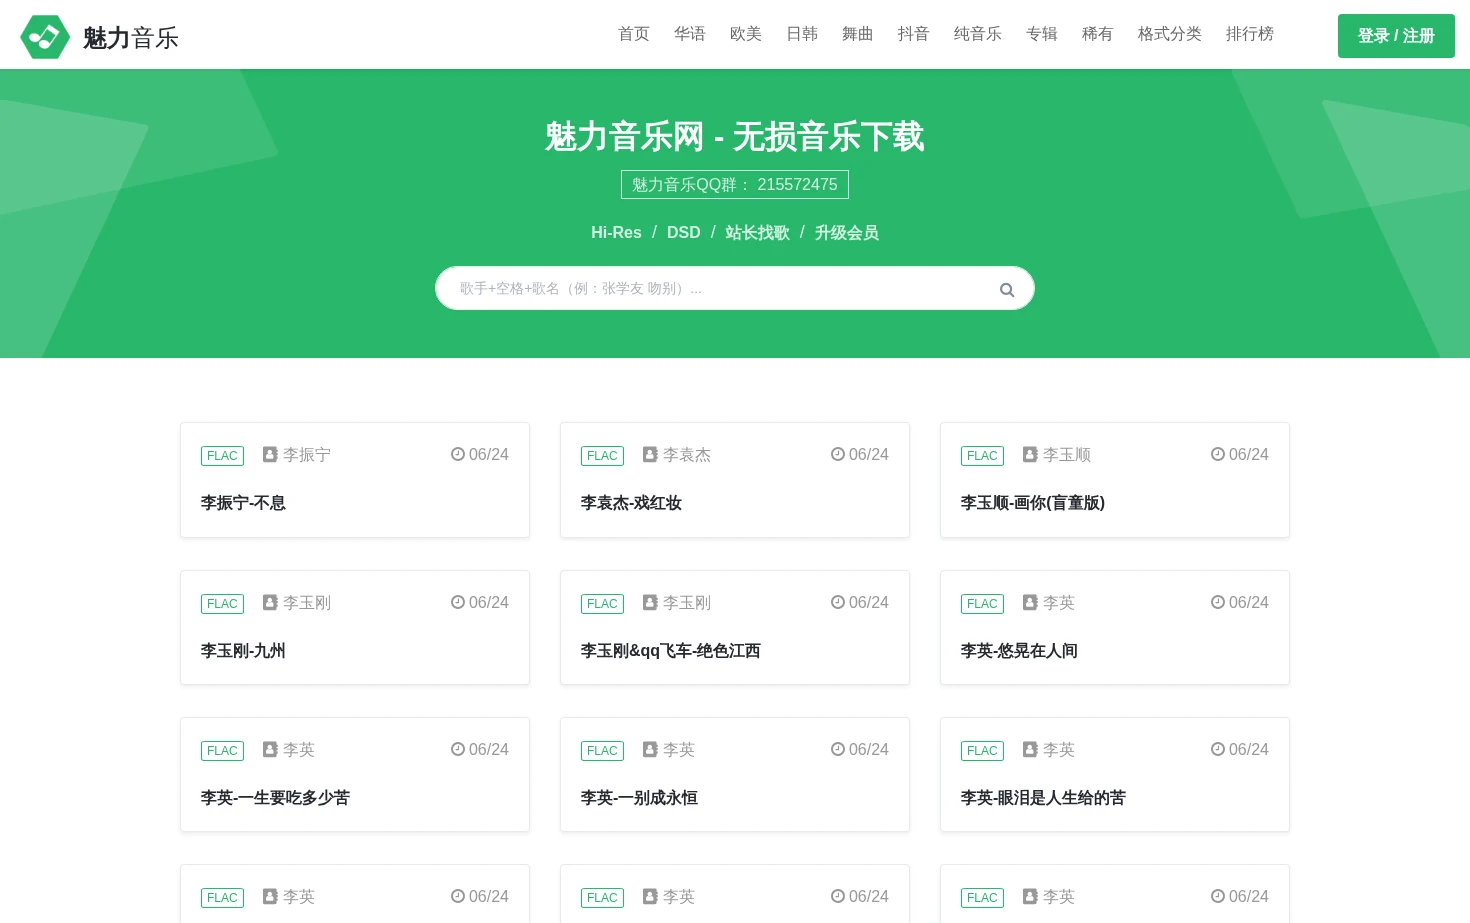Focus the 歌手+空格+歌名 search field
The width and height of the screenshot is (1470, 923).
tap(735, 288)
